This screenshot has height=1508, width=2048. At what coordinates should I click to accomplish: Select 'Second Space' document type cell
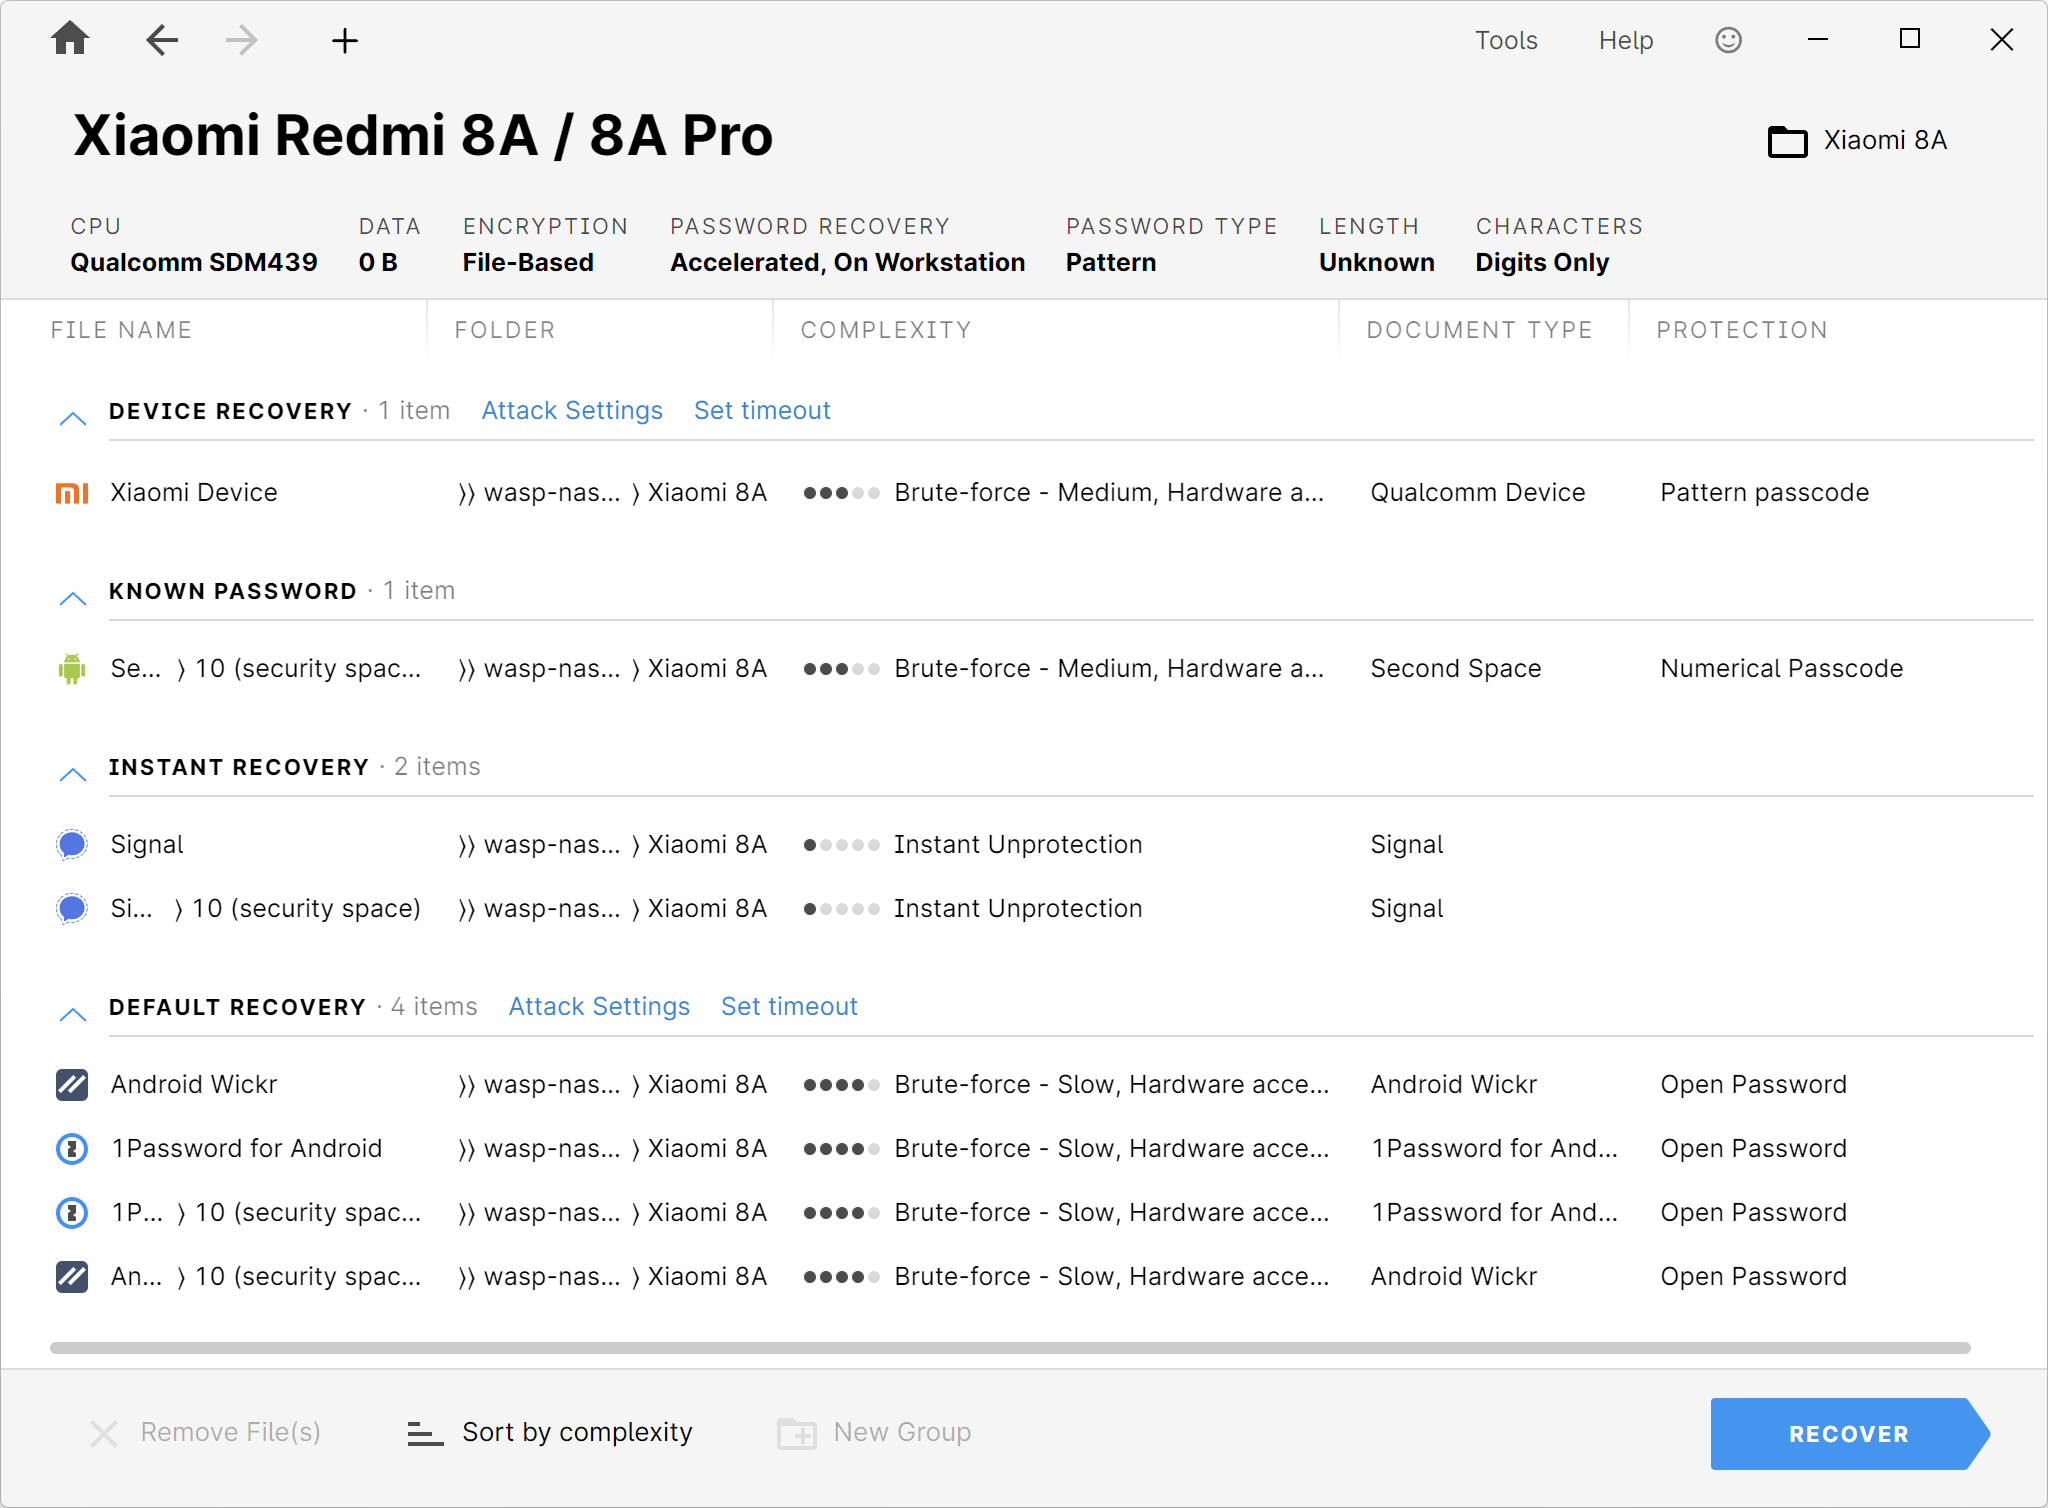(1456, 669)
